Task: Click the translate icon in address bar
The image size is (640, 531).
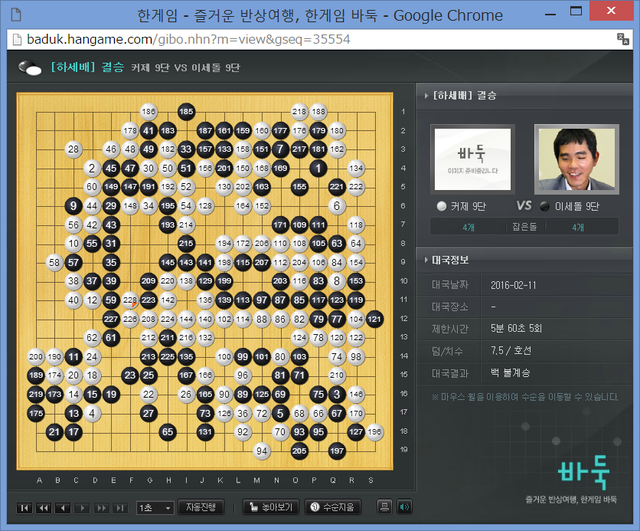Action: coord(623,39)
